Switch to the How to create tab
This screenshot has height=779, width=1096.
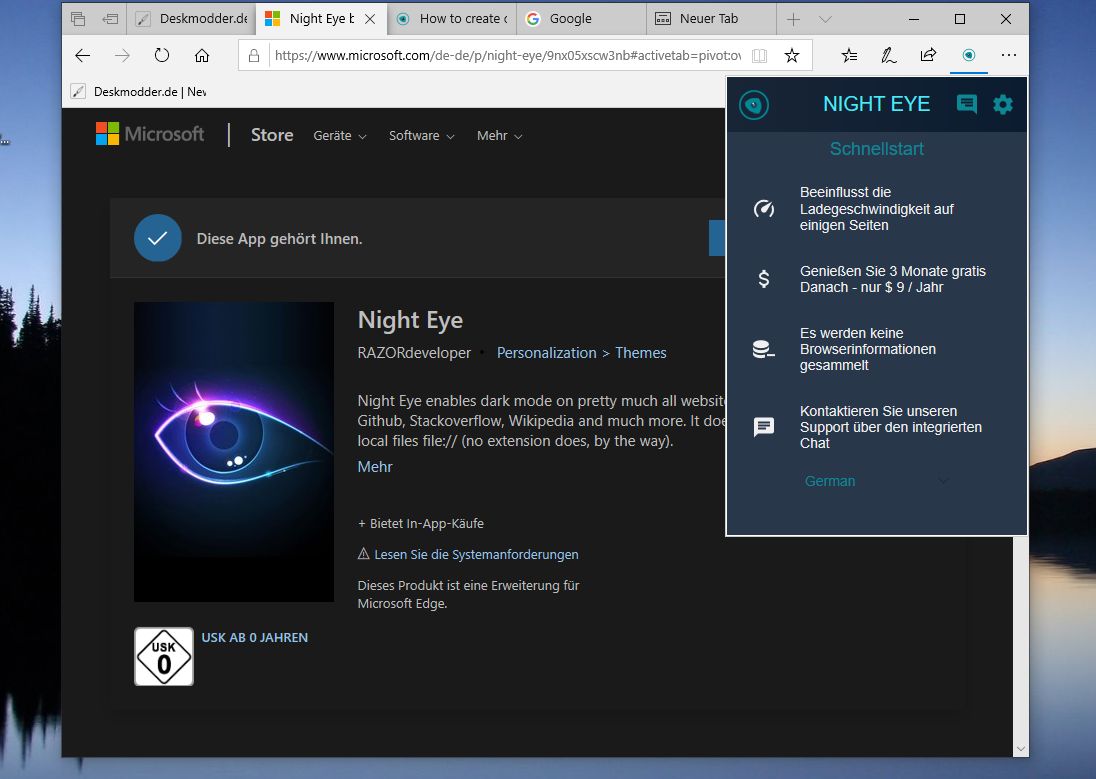pyautogui.click(x=452, y=19)
